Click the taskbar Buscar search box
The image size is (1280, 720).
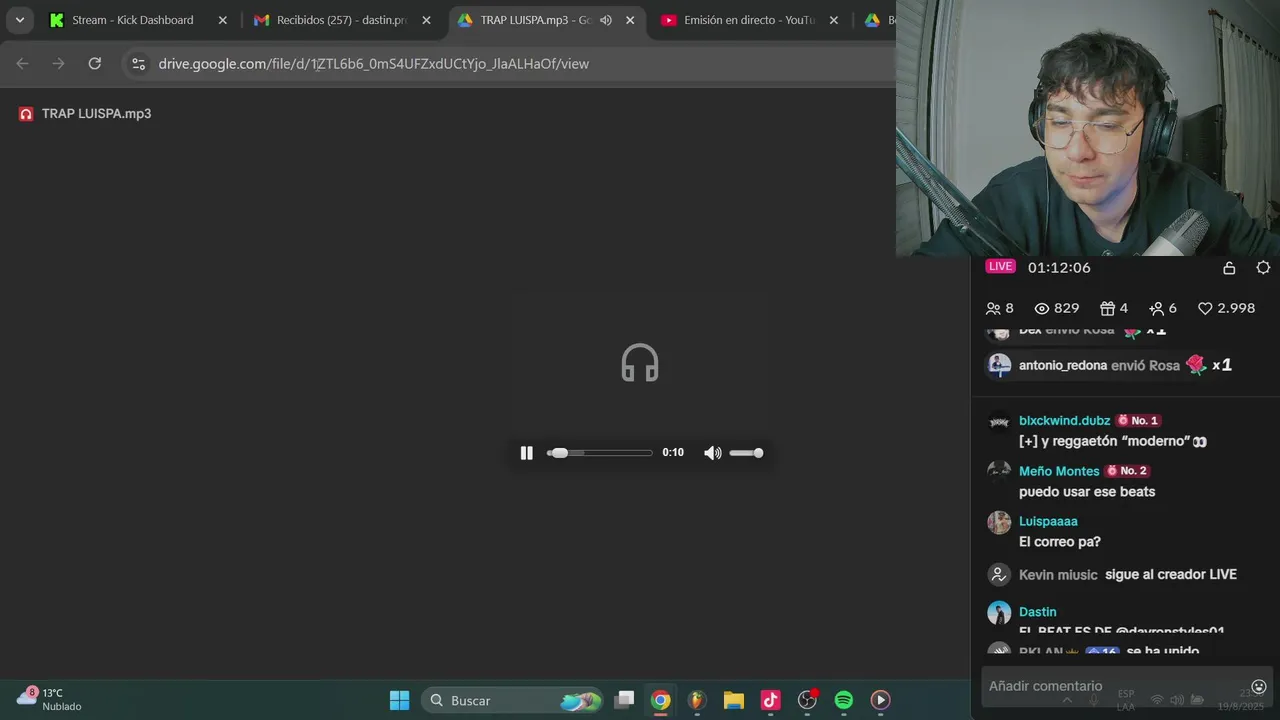pos(512,700)
